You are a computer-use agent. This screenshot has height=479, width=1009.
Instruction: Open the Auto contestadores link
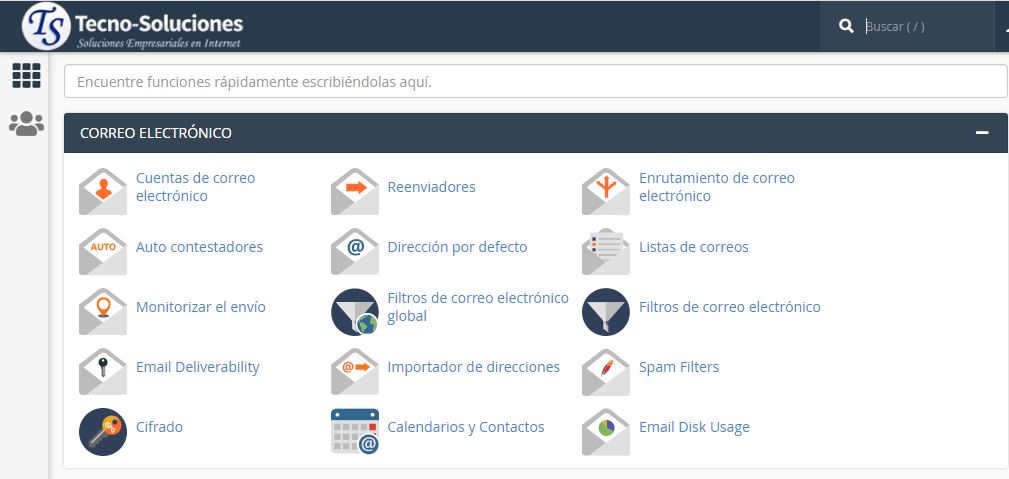pos(199,247)
